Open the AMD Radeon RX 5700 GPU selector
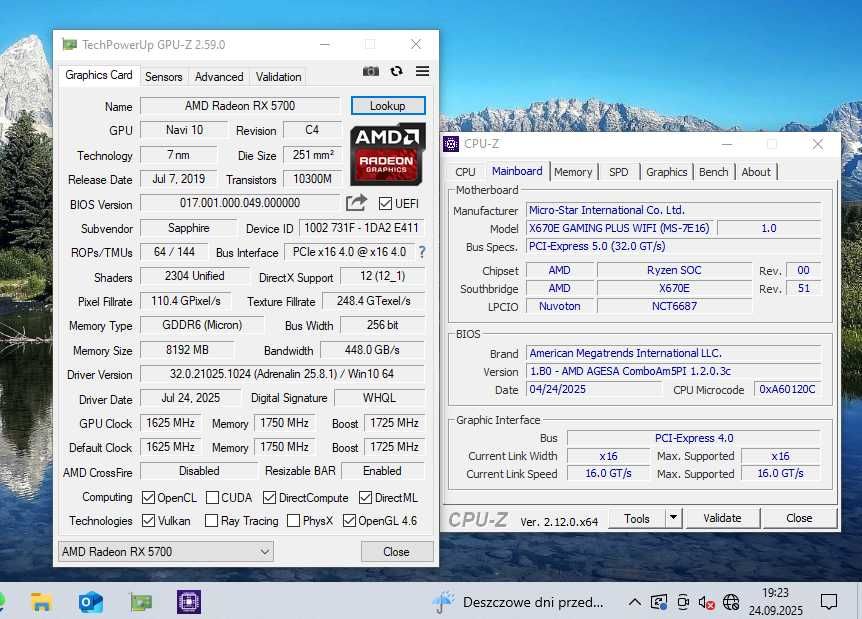 [x=165, y=551]
